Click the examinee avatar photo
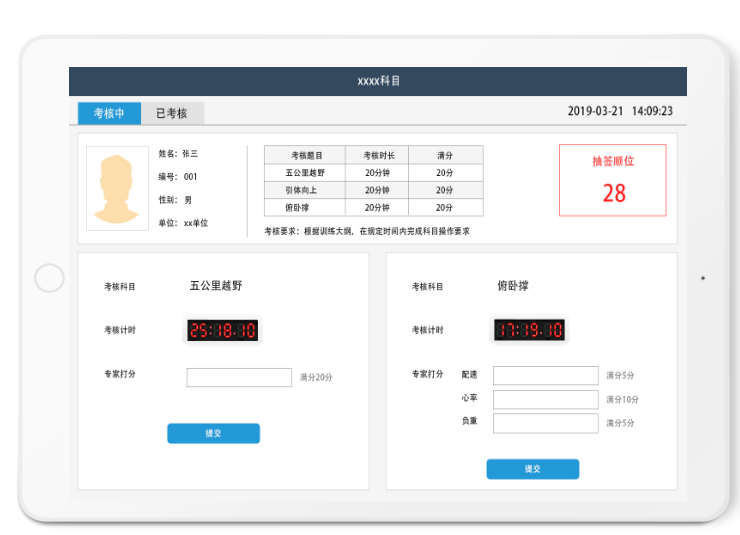 click(117, 188)
